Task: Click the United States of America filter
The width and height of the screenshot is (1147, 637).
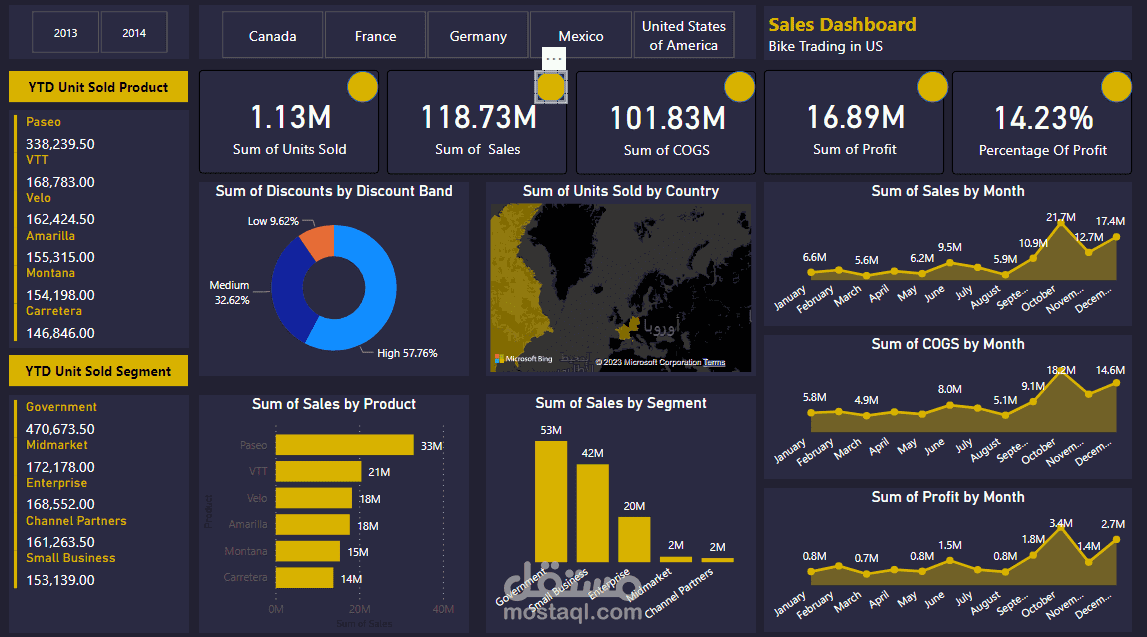Action: tap(683, 34)
